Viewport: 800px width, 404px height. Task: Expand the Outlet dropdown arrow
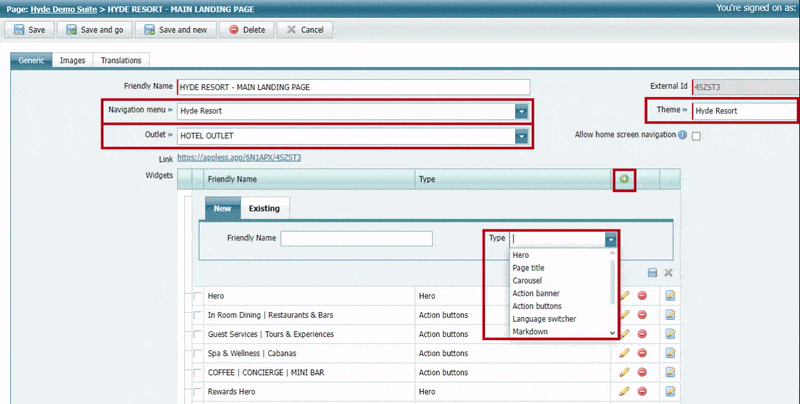point(521,136)
